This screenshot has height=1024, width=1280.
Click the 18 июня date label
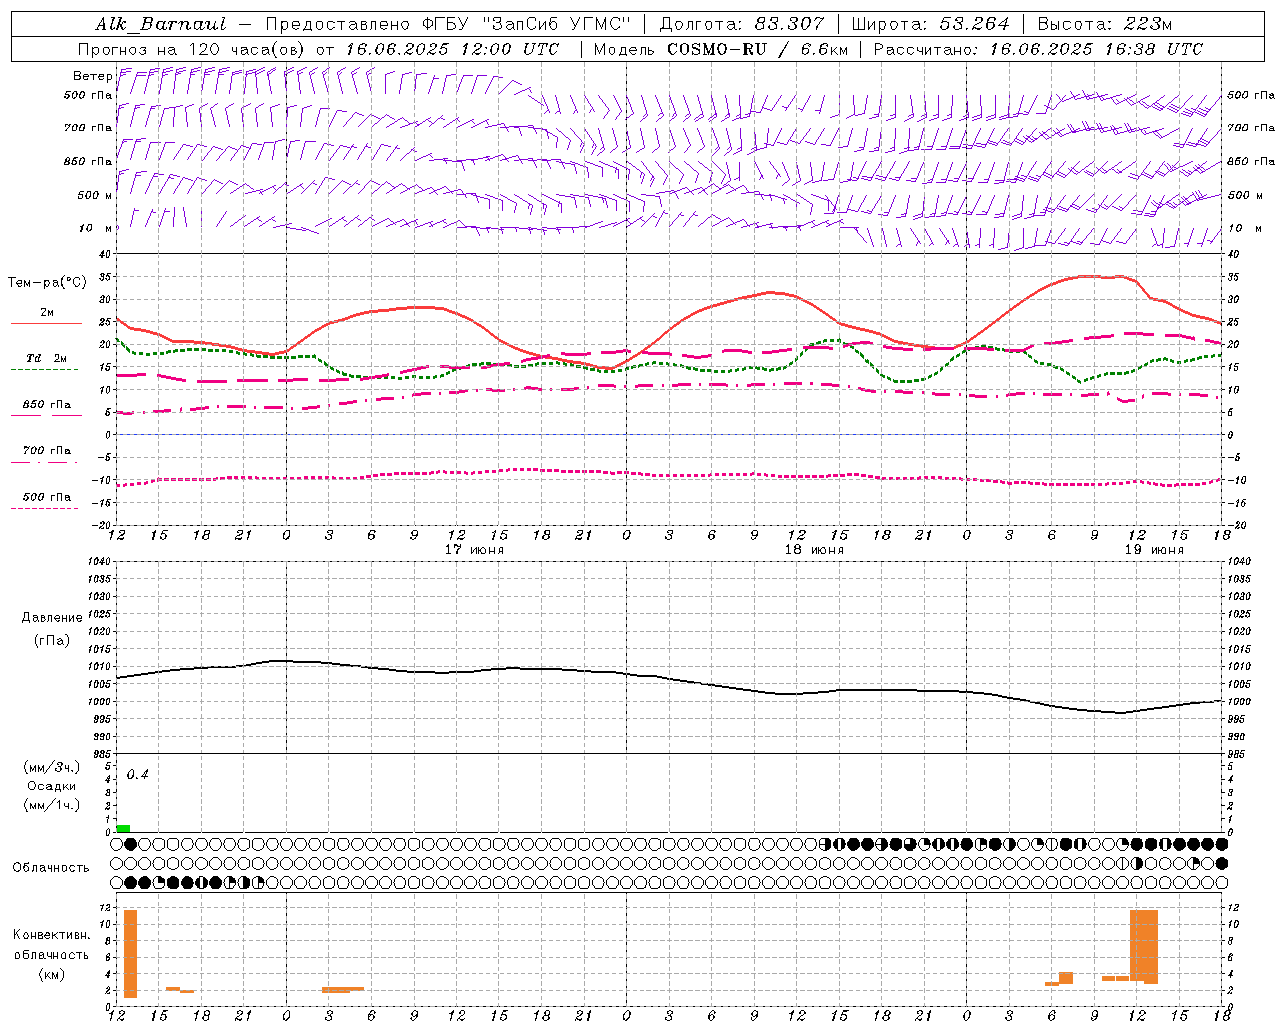[x=814, y=550]
